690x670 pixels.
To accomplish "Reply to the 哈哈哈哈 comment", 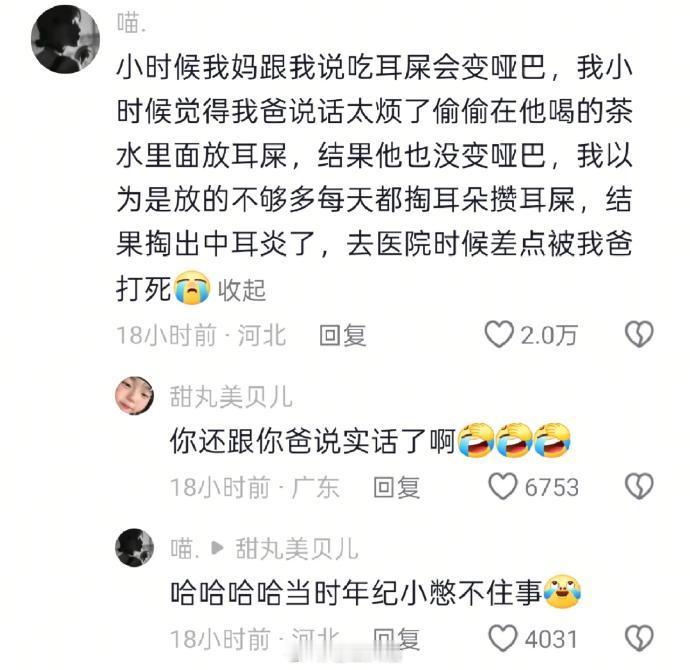I will click(x=396, y=639).
